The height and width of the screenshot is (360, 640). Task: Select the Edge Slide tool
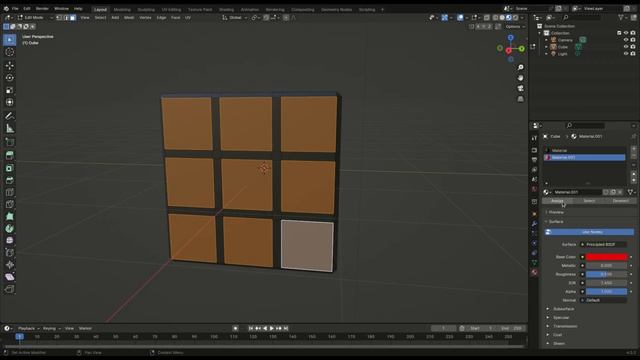[x=10, y=253]
